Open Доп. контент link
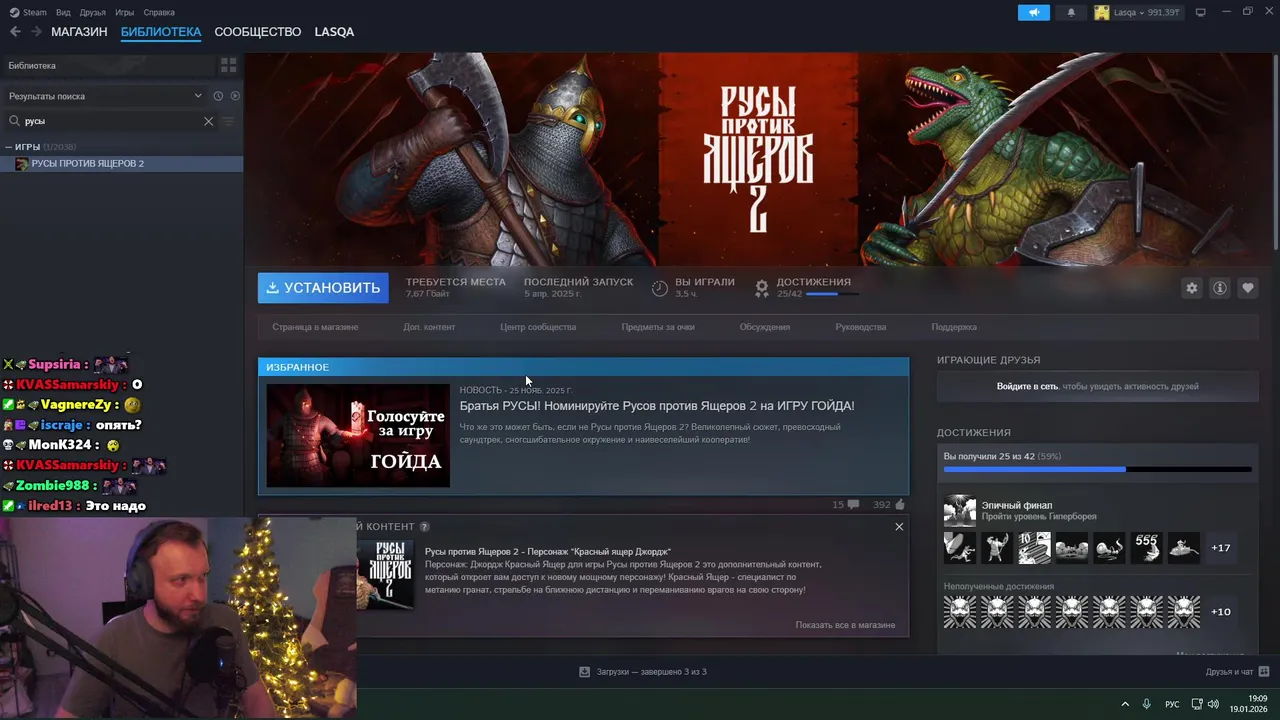The image size is (1280, 720). pos(429,327)
